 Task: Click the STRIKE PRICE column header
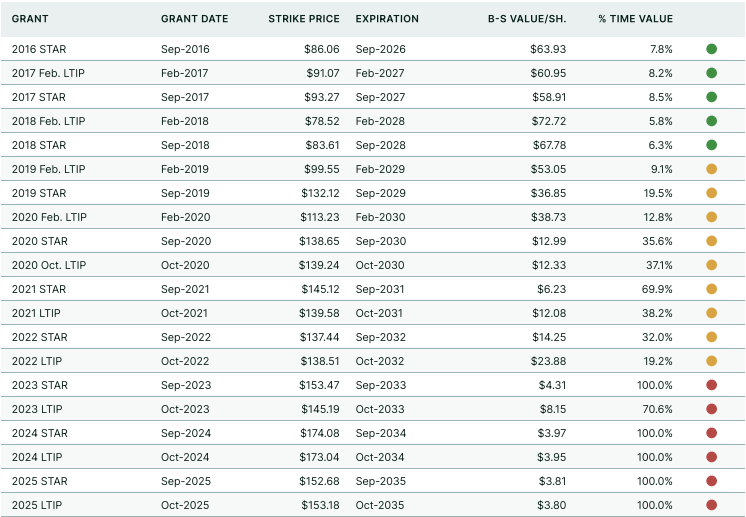tap(304, 19)
